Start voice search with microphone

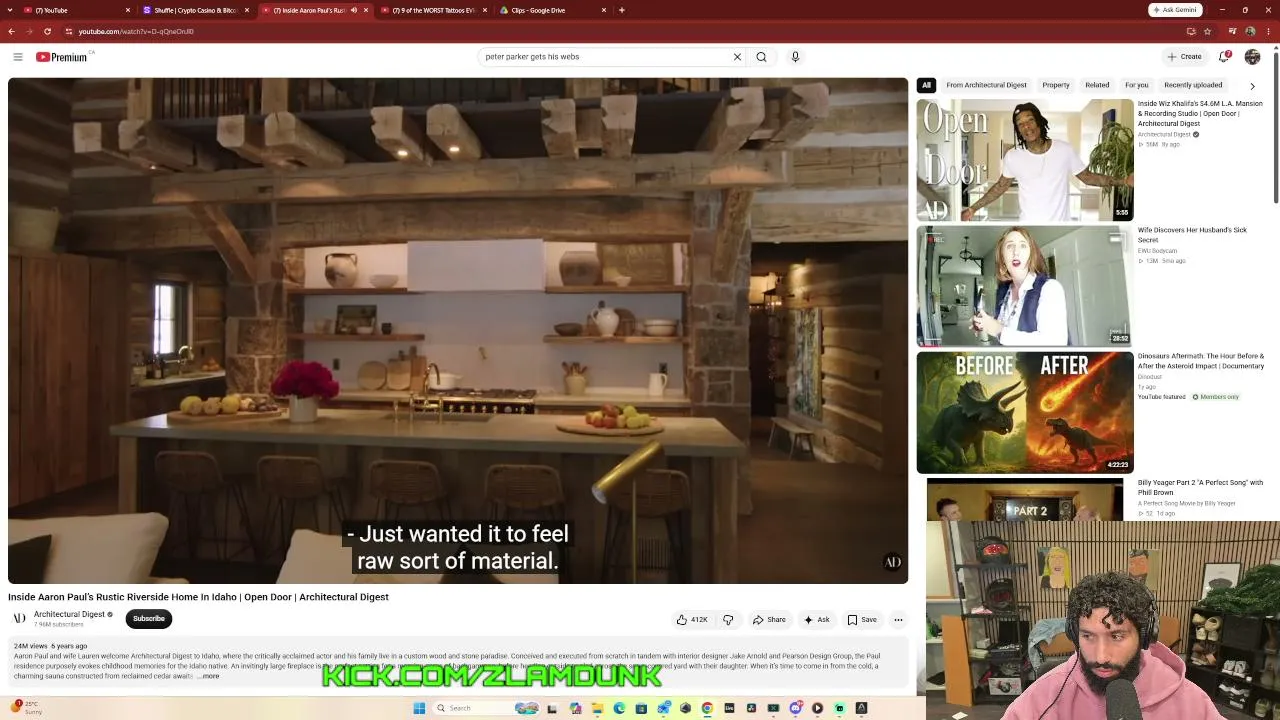point(795,57)
